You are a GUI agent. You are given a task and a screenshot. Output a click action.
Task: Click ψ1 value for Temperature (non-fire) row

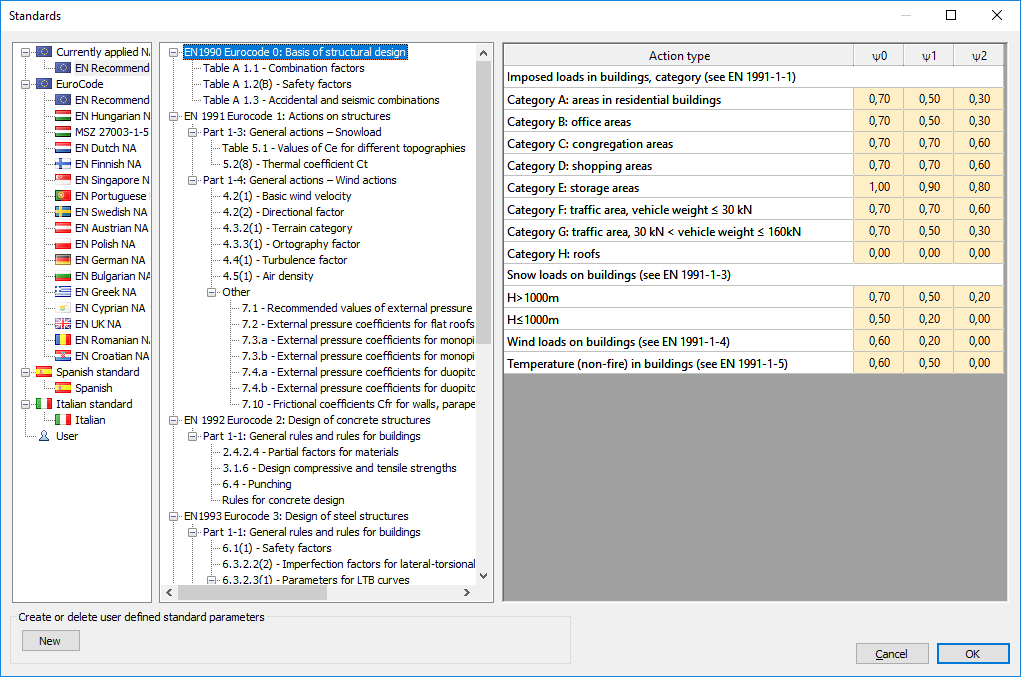[929, 363]
